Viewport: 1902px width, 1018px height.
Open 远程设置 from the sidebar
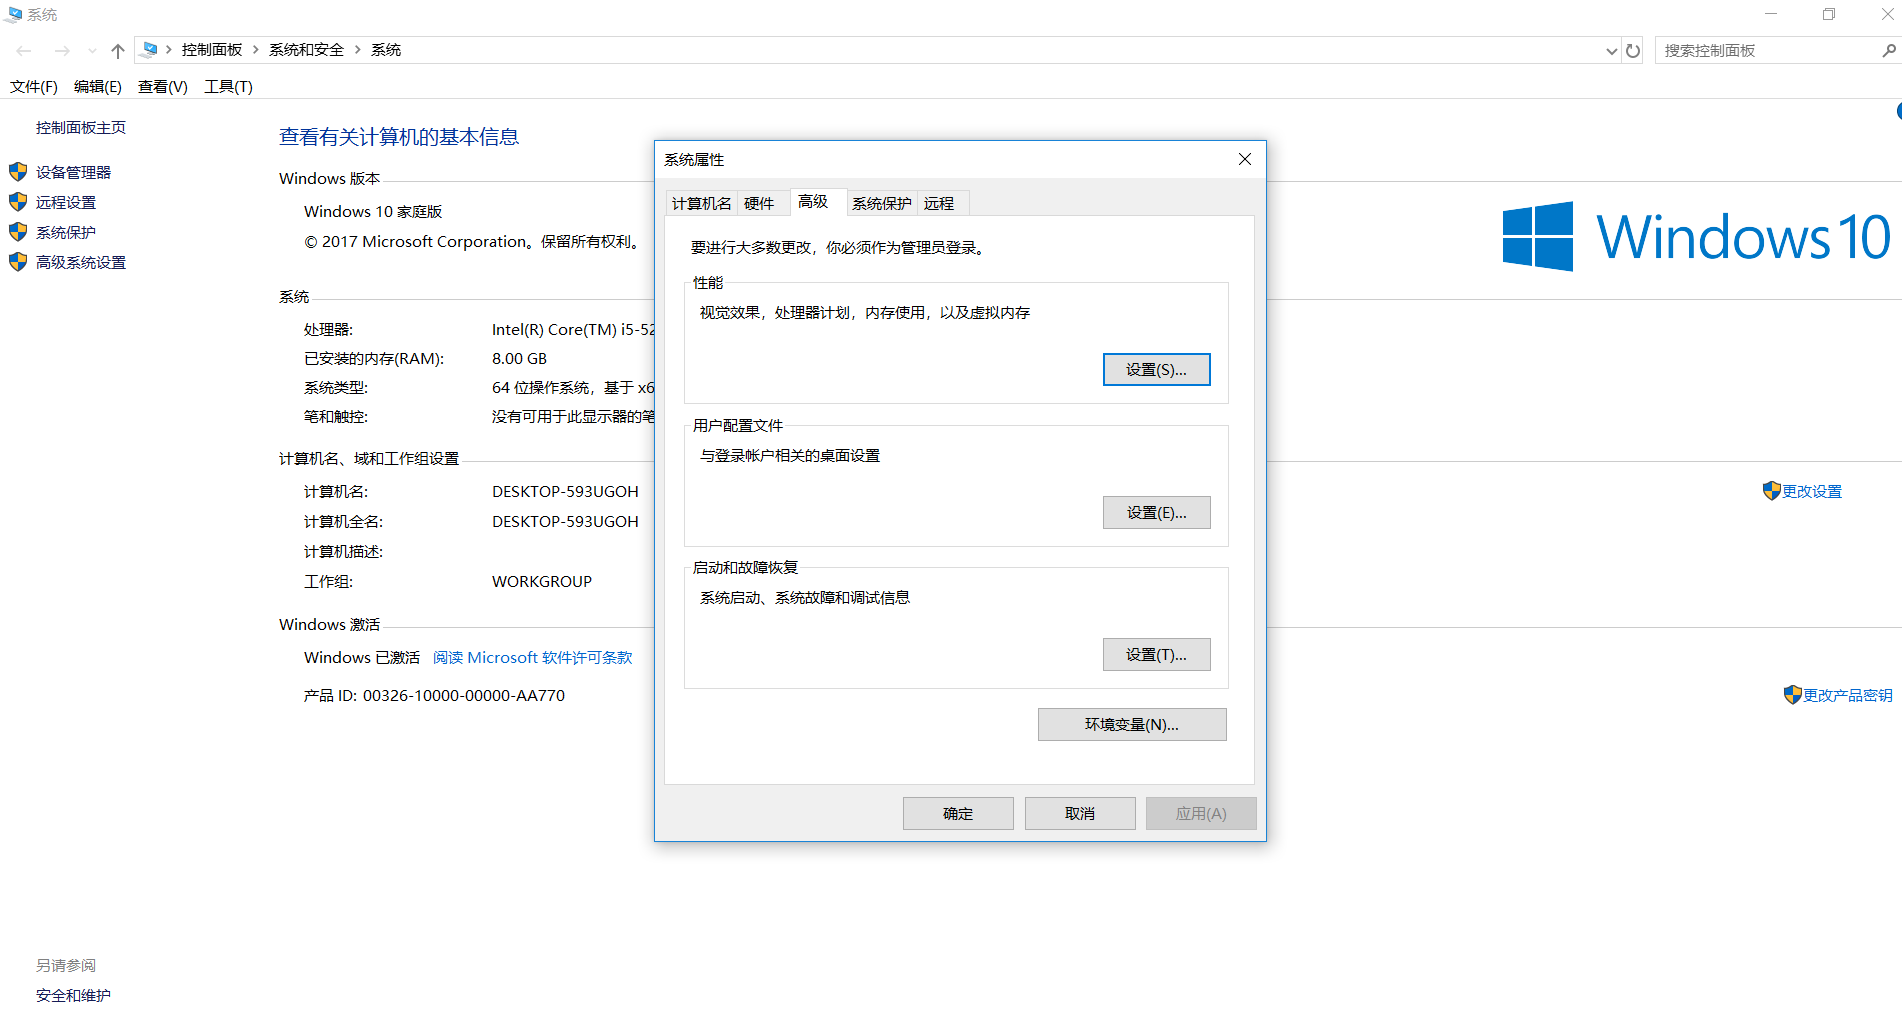tap(66, 202)
